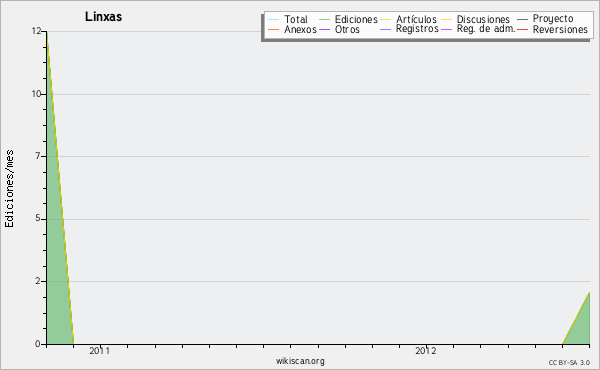Click the 2012 x-axis label
The image size is (600, 370).
[x=426, y=351]
